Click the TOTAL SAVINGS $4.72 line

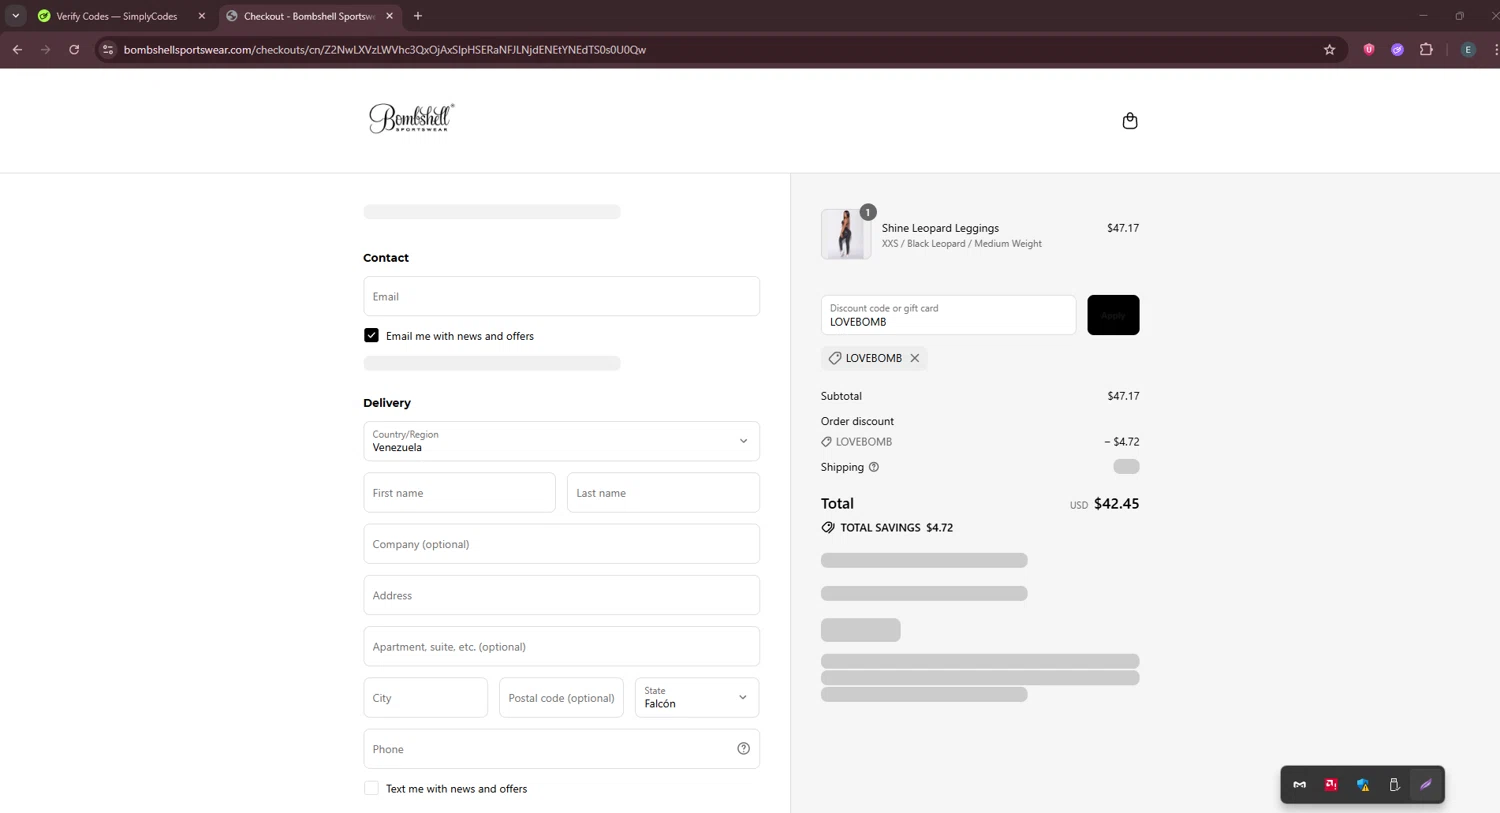(887, 528)
